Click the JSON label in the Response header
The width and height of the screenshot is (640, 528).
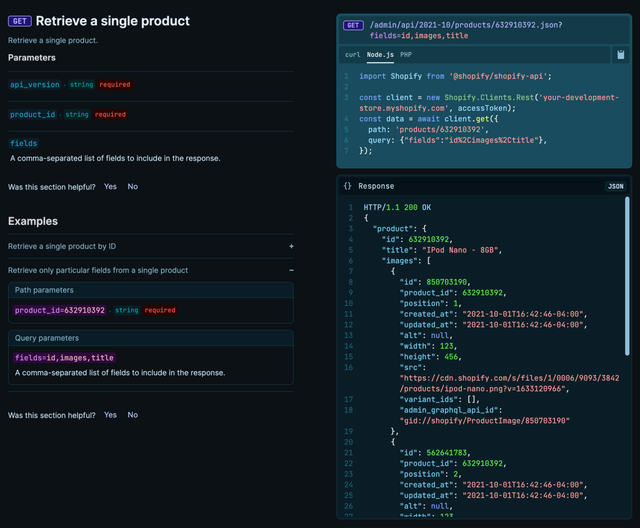616,186
